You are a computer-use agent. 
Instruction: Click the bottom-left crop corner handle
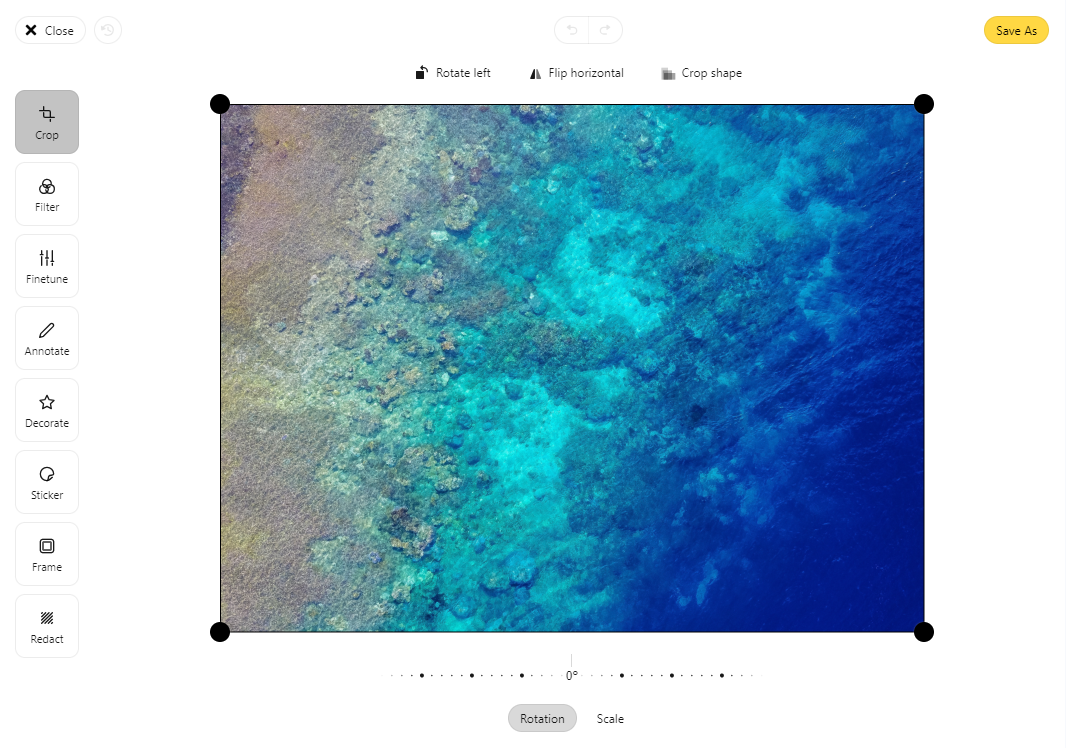coord(220,632)
